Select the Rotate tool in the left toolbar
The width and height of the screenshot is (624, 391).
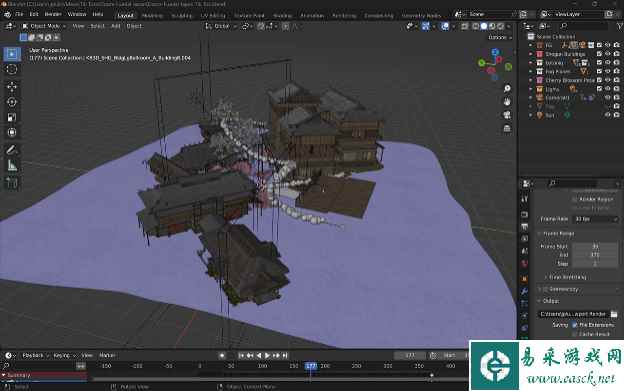pyautogui.click(x=12, y=102)
